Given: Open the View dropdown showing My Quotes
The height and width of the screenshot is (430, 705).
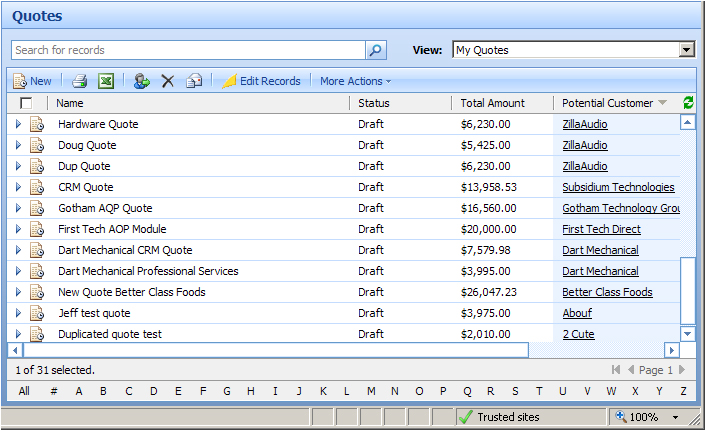Looking at the screenshot, I should coord(573,50).
